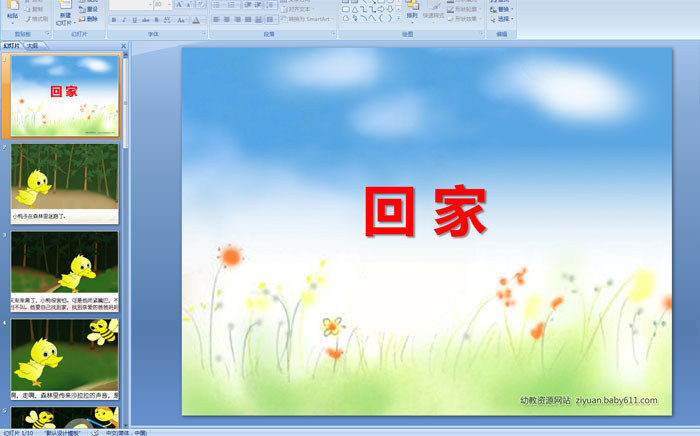700x436 pixels.
Task: Click the font color A icon
Action: pos(196,20)
